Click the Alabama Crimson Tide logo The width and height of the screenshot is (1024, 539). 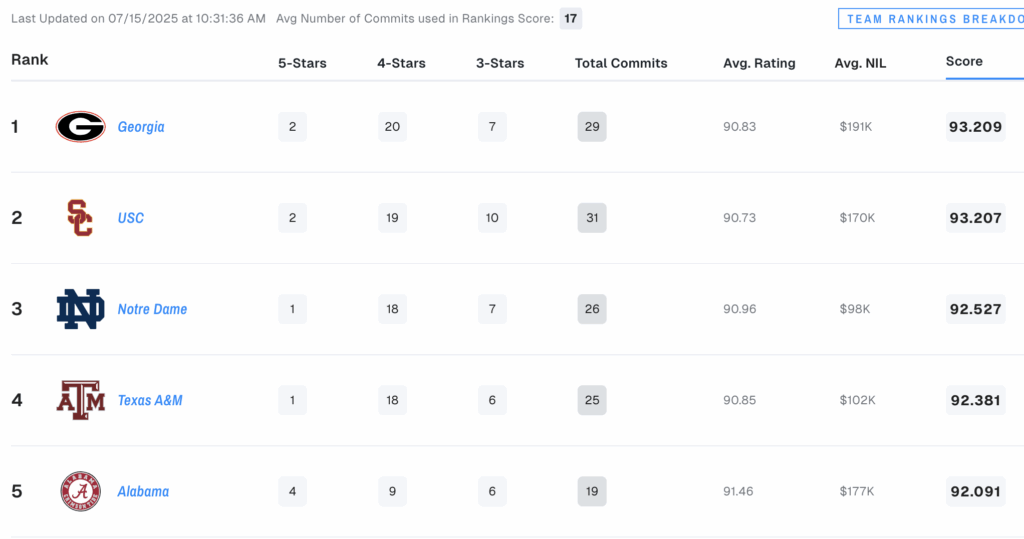80,491
